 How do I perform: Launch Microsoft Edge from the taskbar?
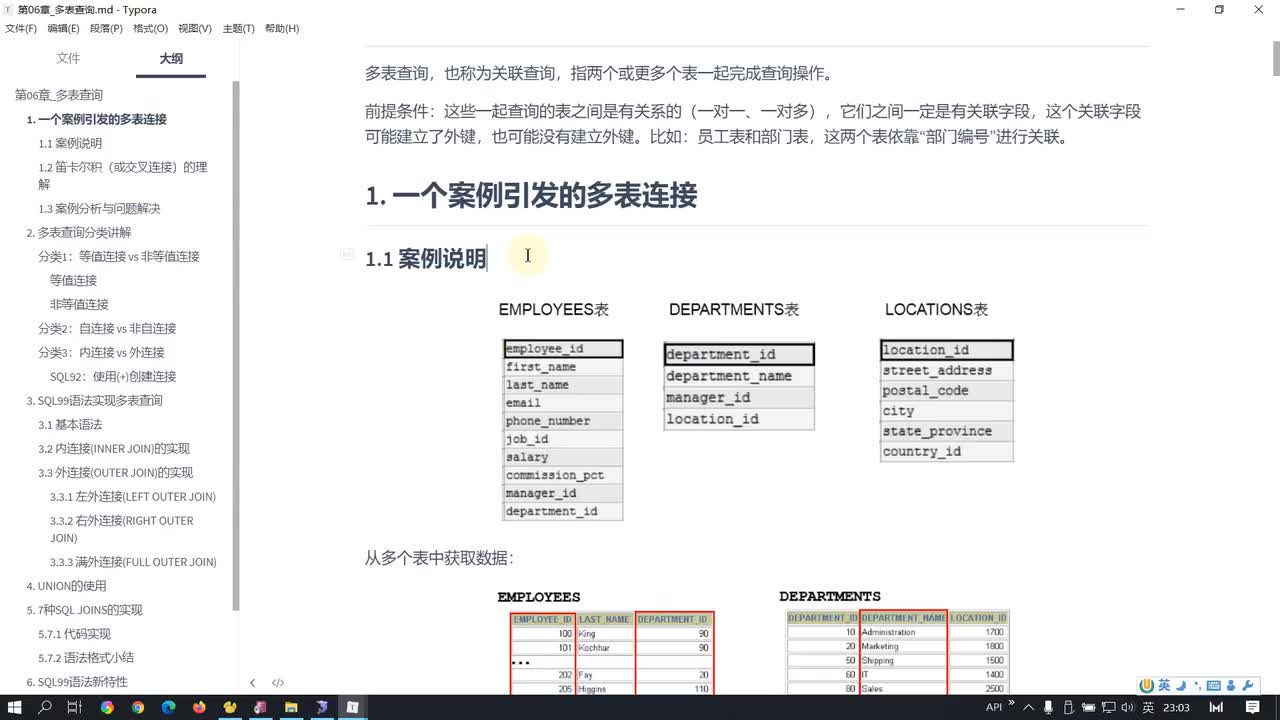click(168, 707)
